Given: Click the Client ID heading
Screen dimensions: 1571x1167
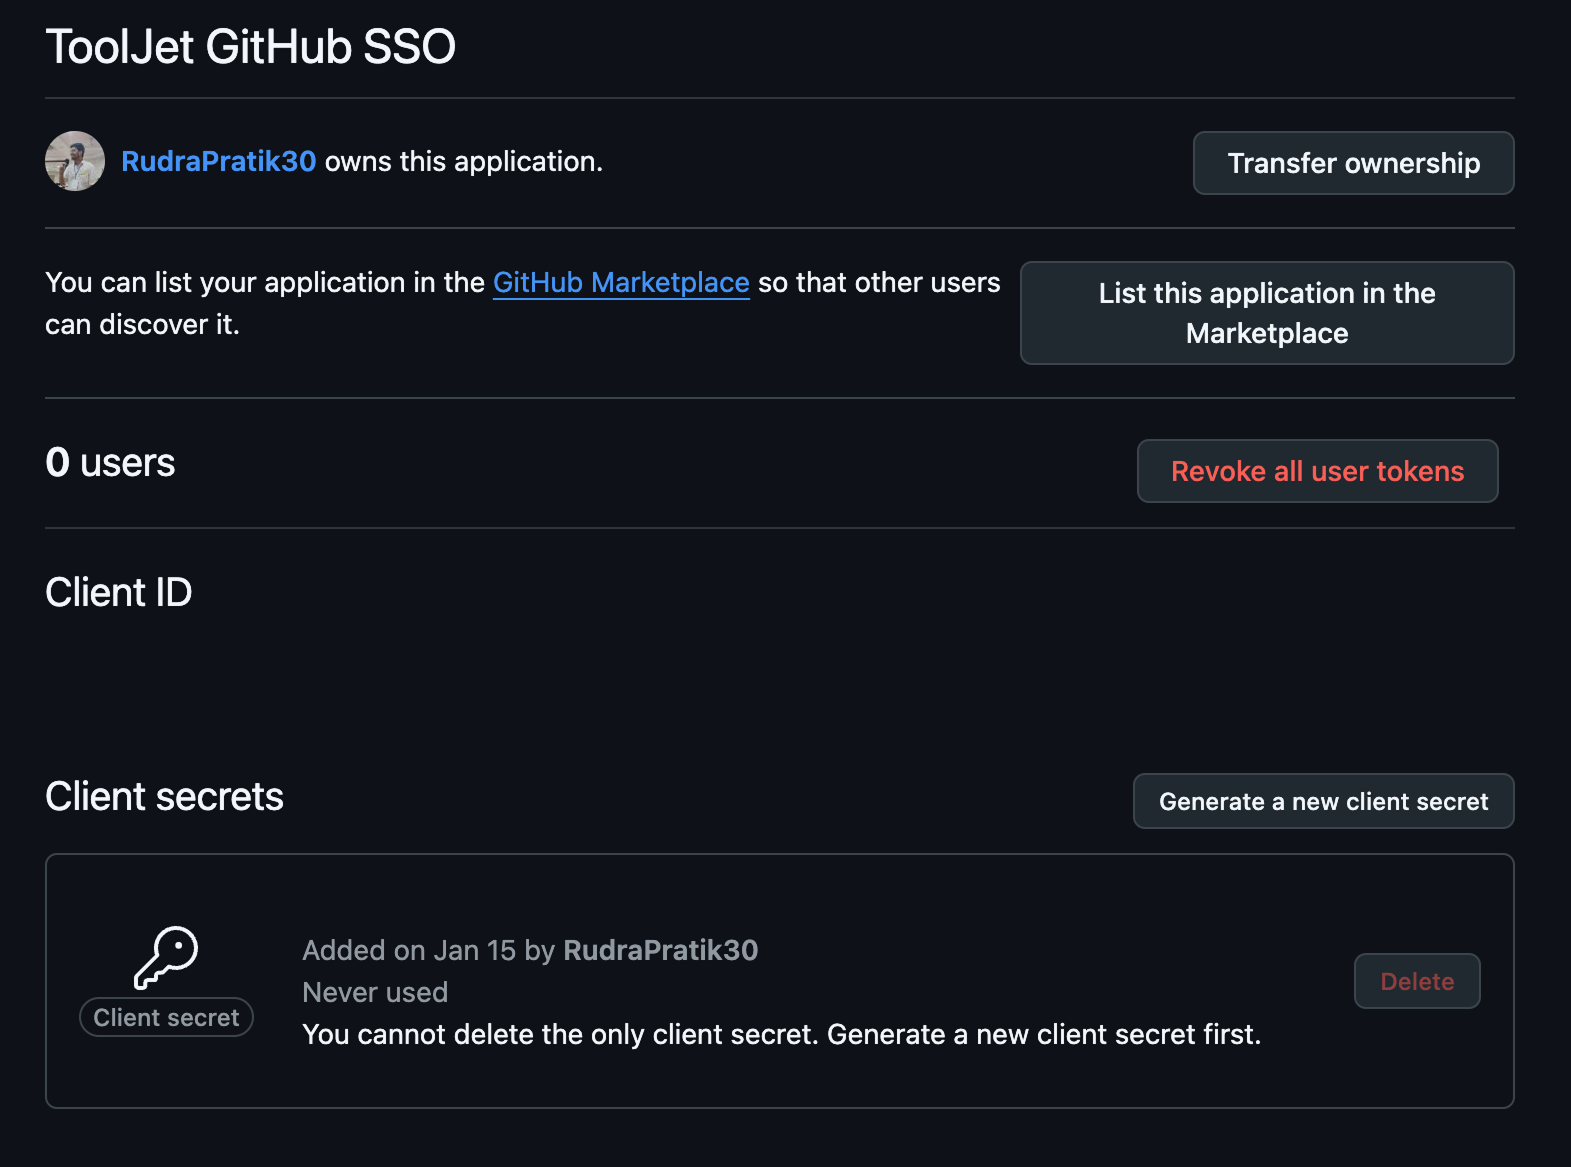Looking at the screenshot, I should pos(118,593).
